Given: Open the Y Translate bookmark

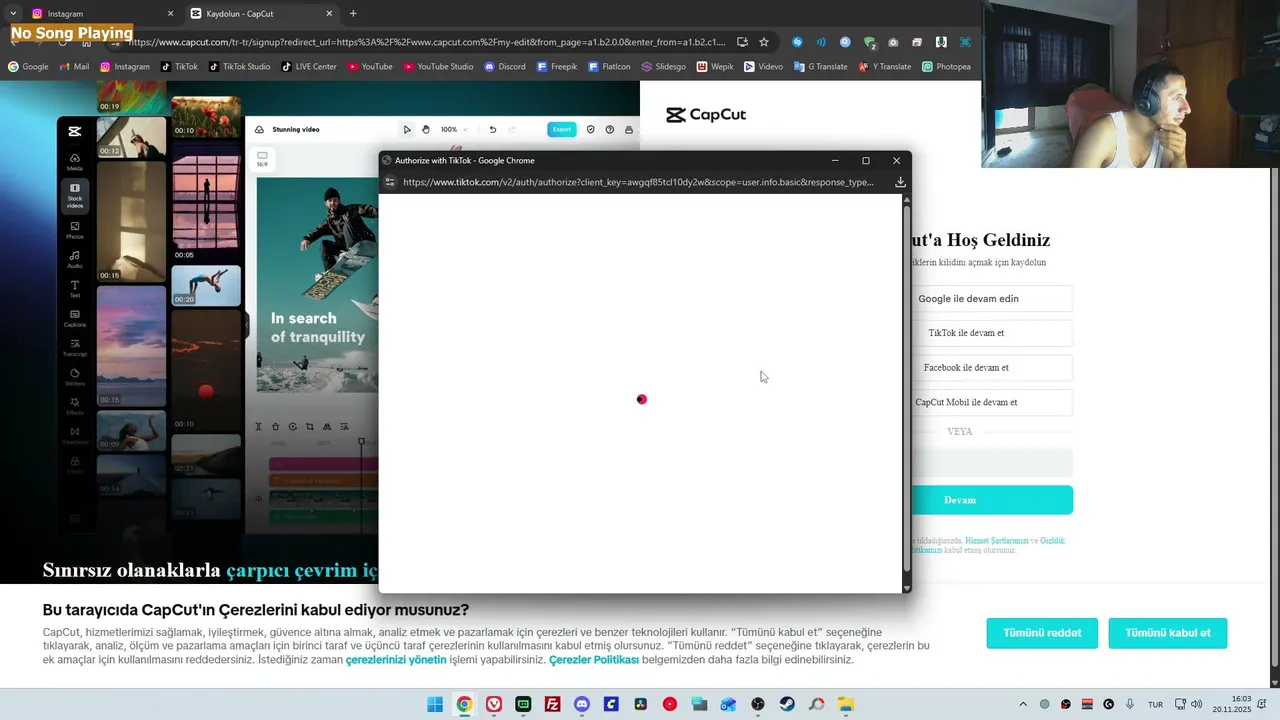Looking at the screenshot, I should [x=884, y=67].
